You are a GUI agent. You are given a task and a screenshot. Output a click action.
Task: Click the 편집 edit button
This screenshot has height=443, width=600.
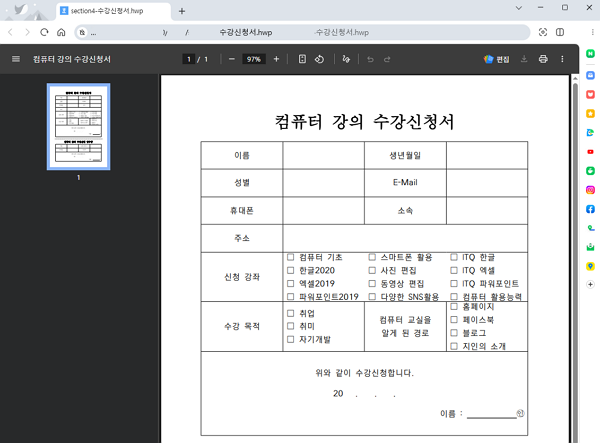pyautogui.click(x=496, y=59)
